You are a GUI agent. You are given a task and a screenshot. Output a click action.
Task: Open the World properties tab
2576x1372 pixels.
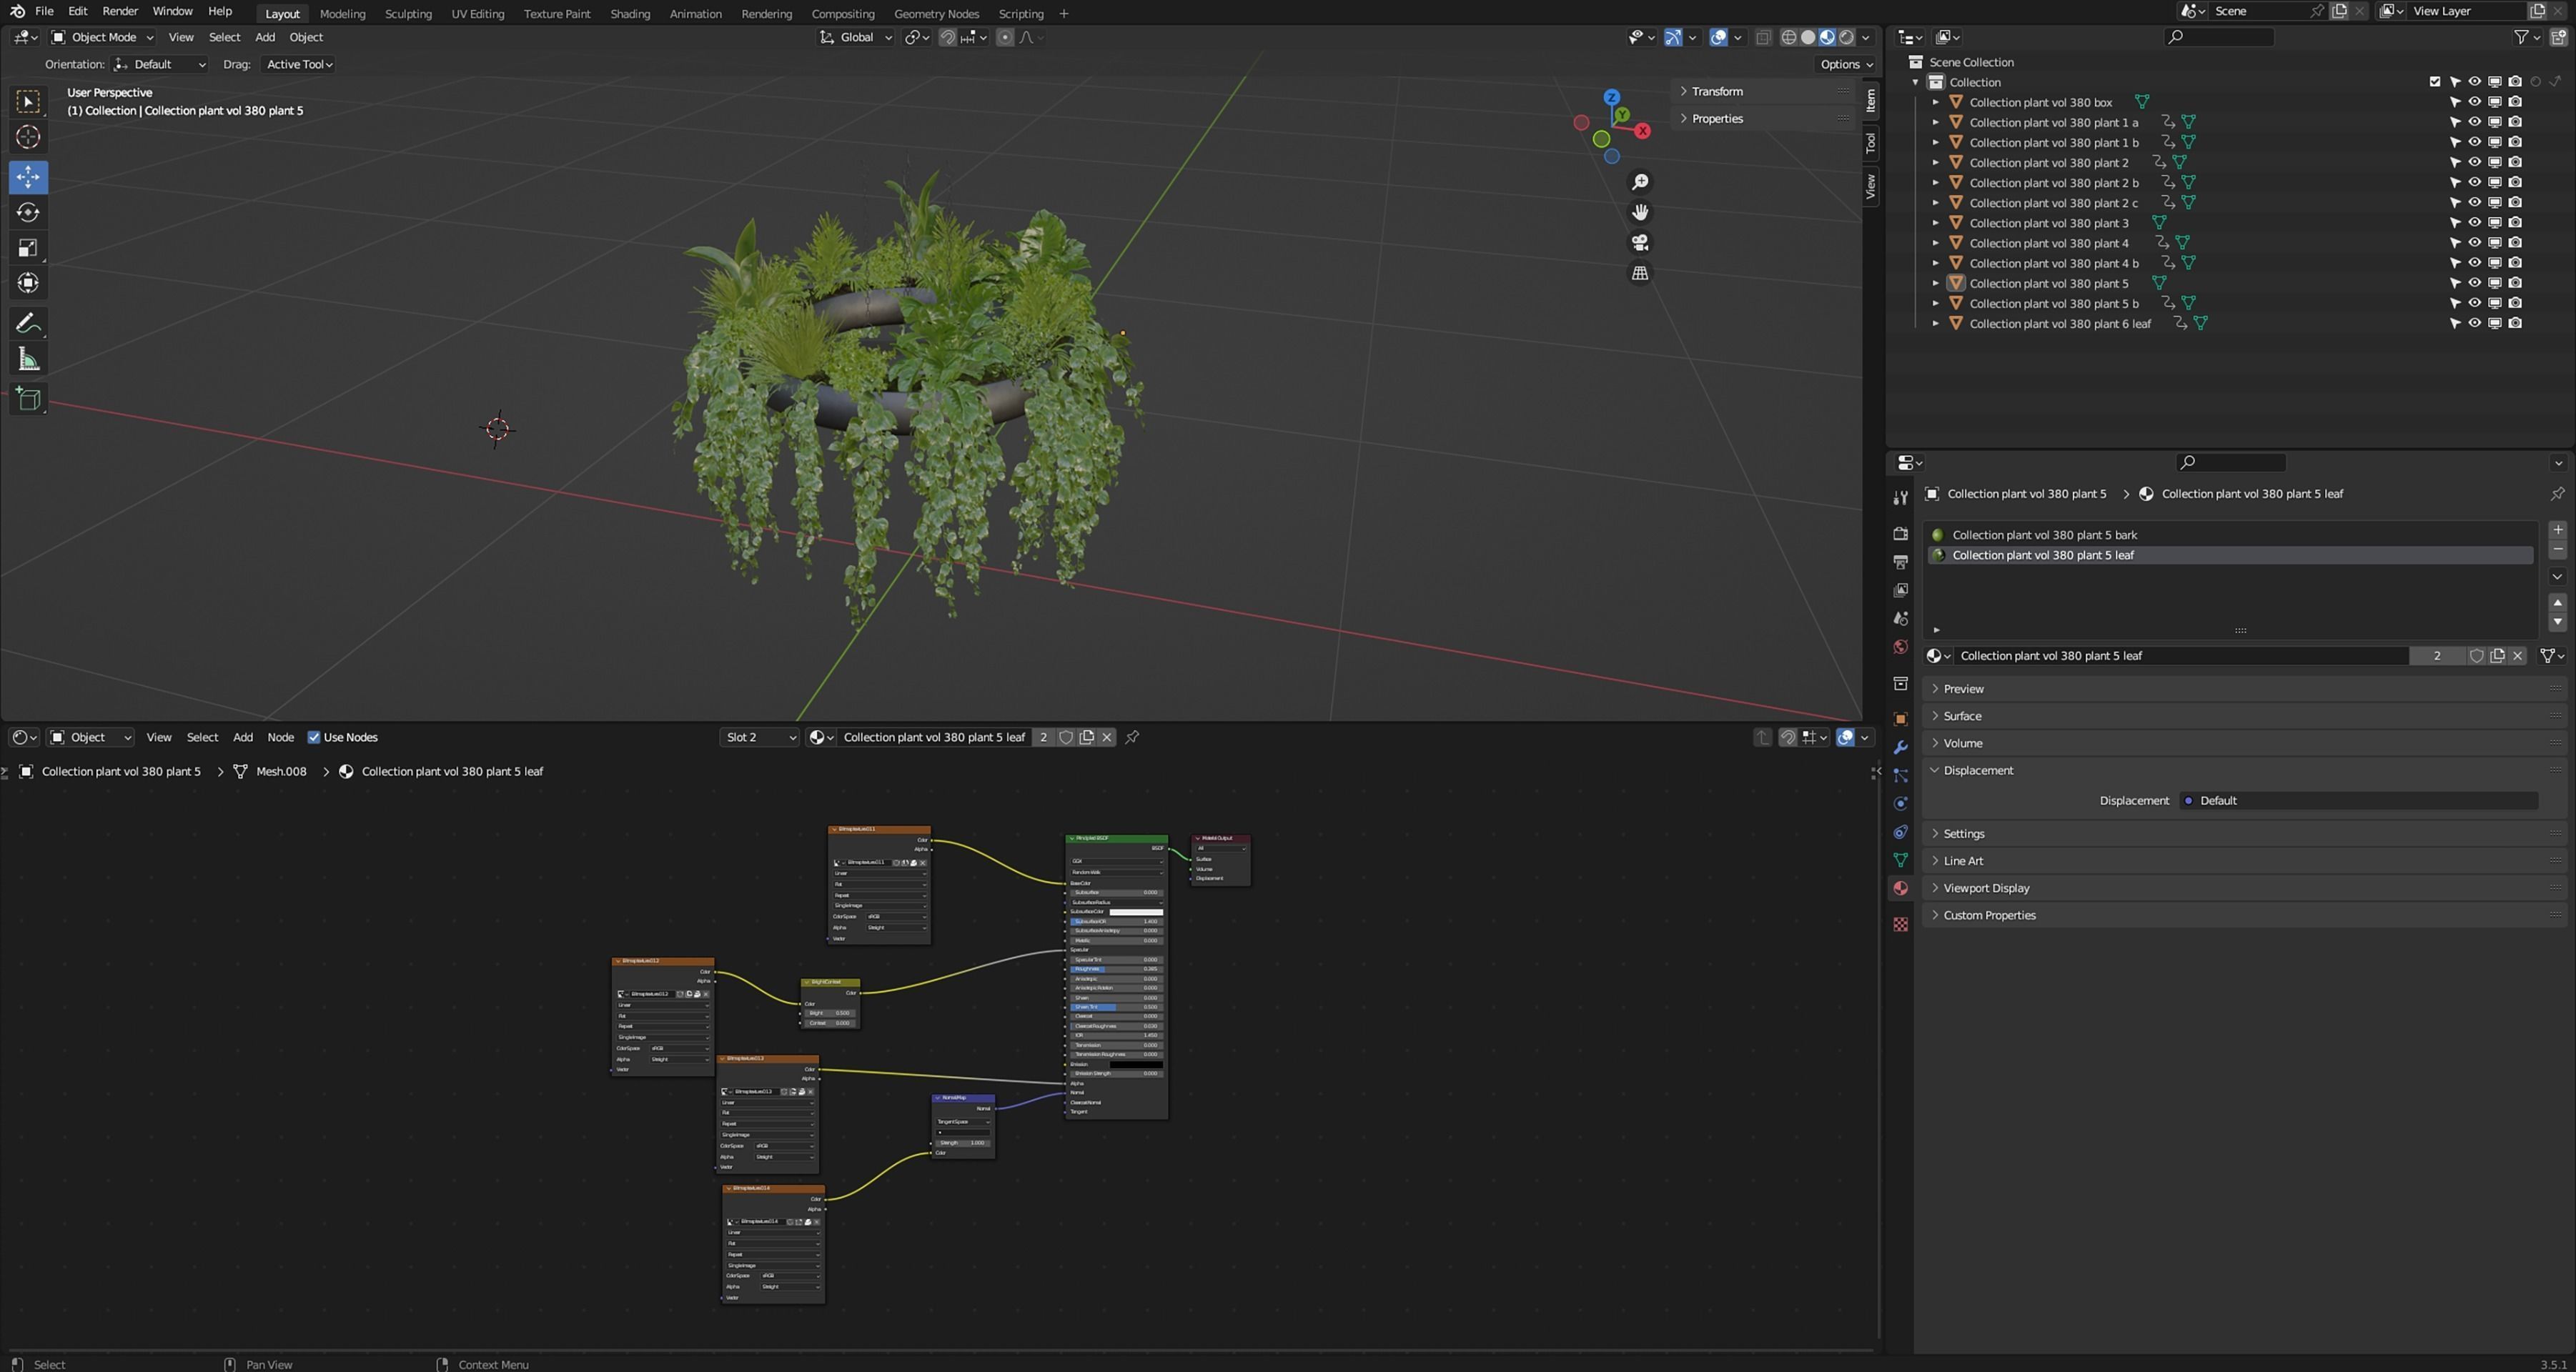[x=1900, y=647]
